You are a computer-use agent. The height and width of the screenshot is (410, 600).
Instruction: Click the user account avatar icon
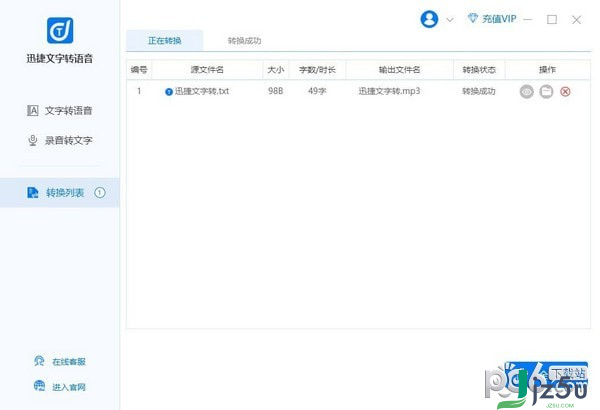[429, 19]
